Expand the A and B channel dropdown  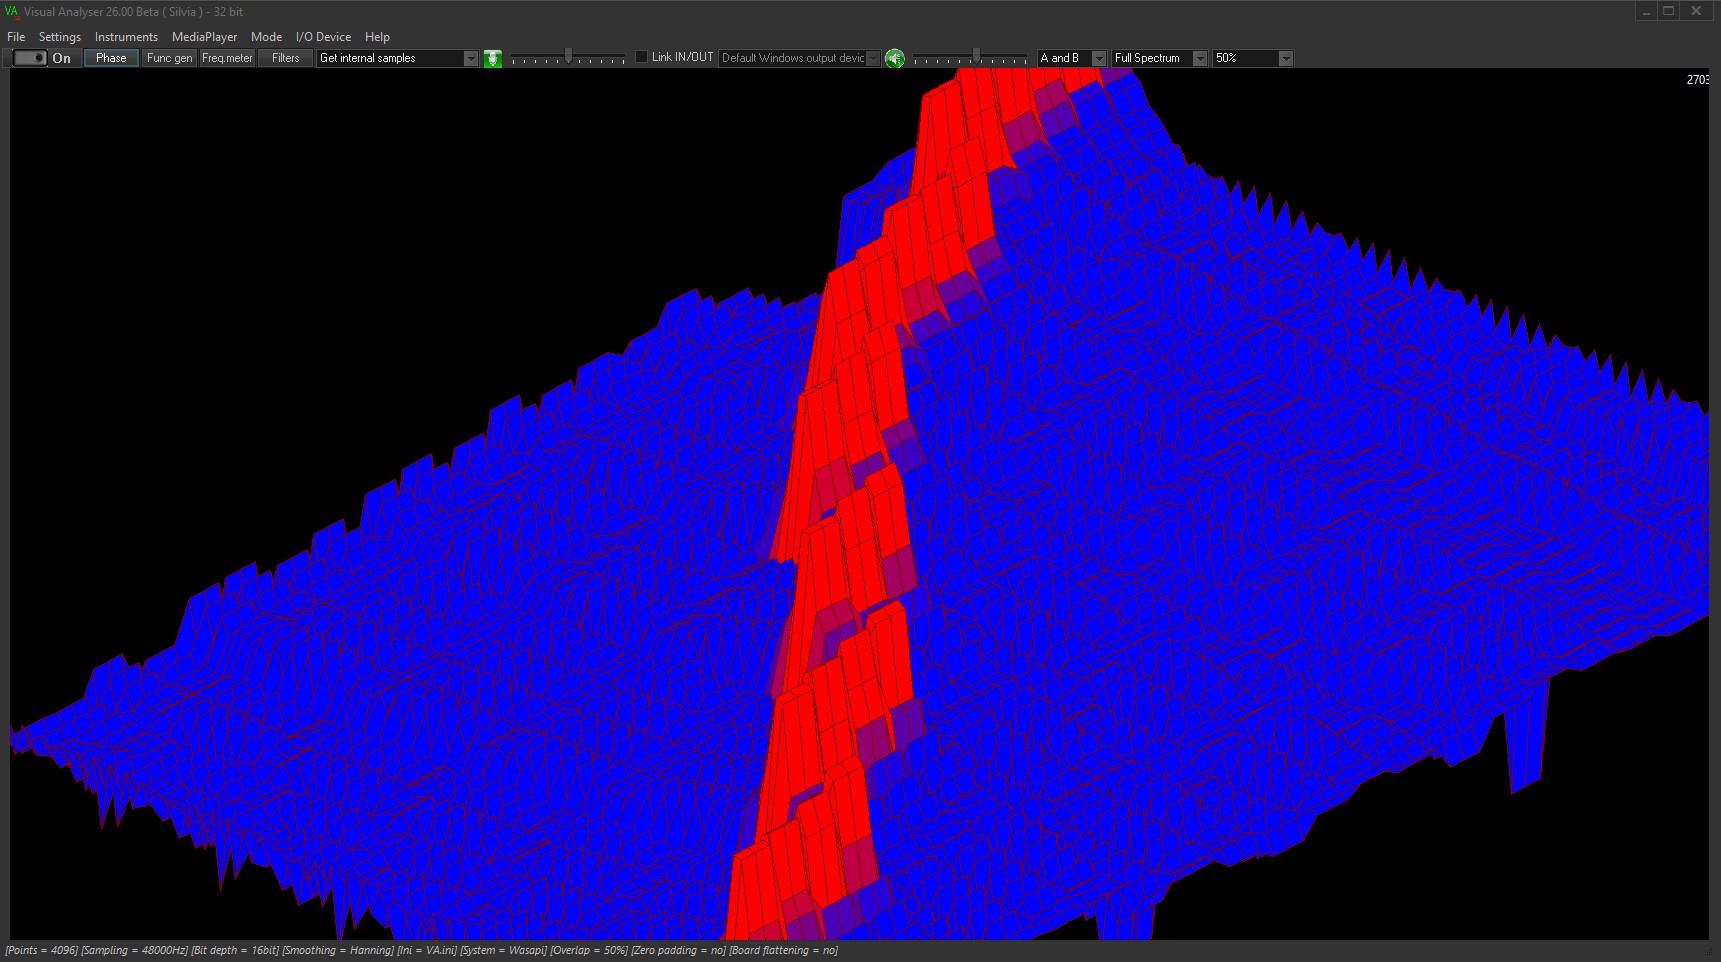1099,59
